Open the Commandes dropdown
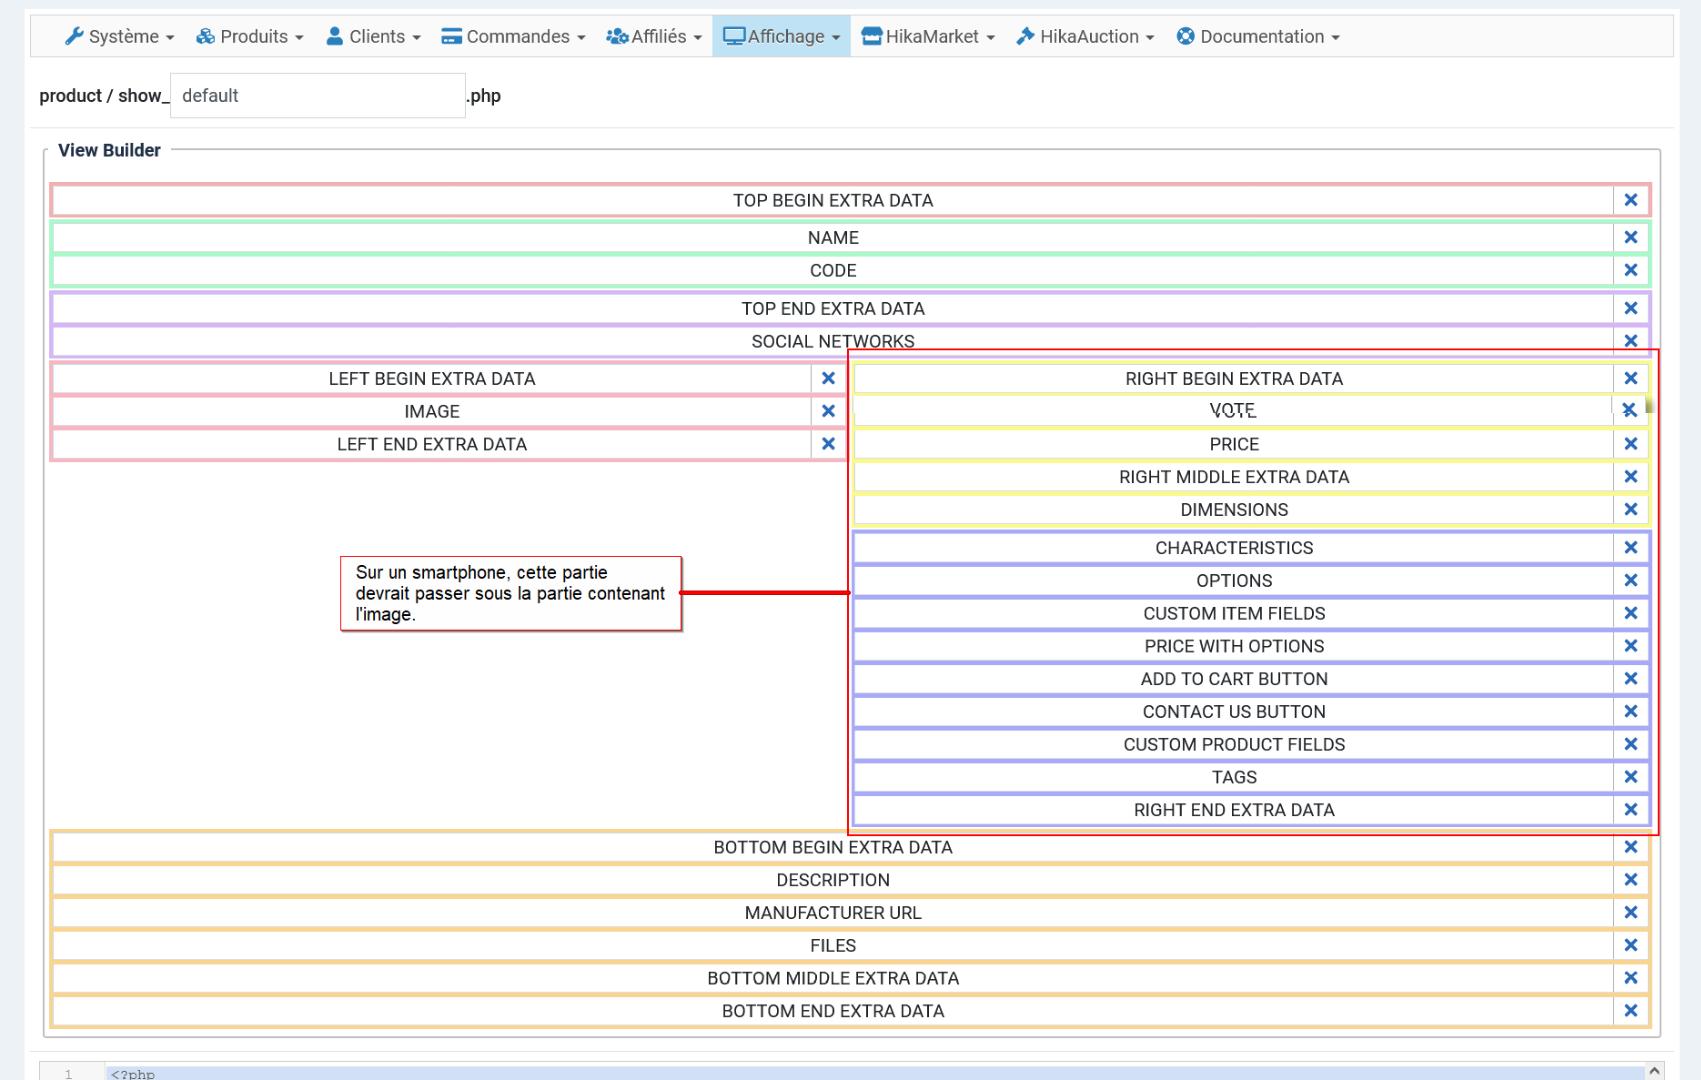 (514, 37)
